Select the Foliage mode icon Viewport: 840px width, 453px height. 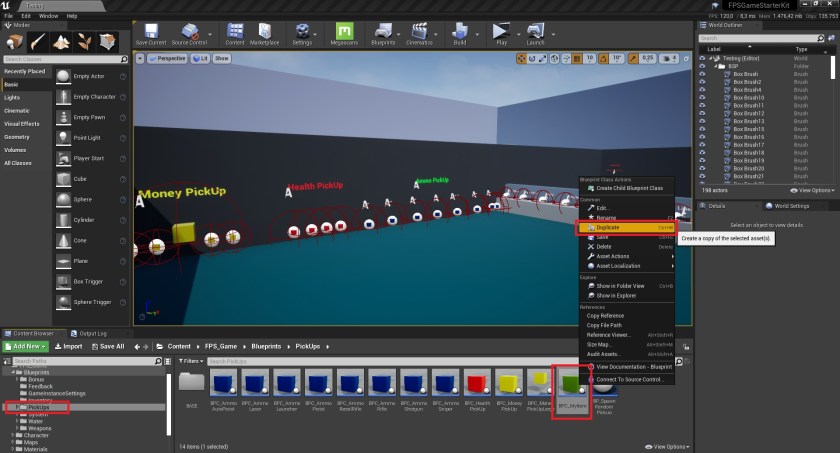(x=87, y=42)
